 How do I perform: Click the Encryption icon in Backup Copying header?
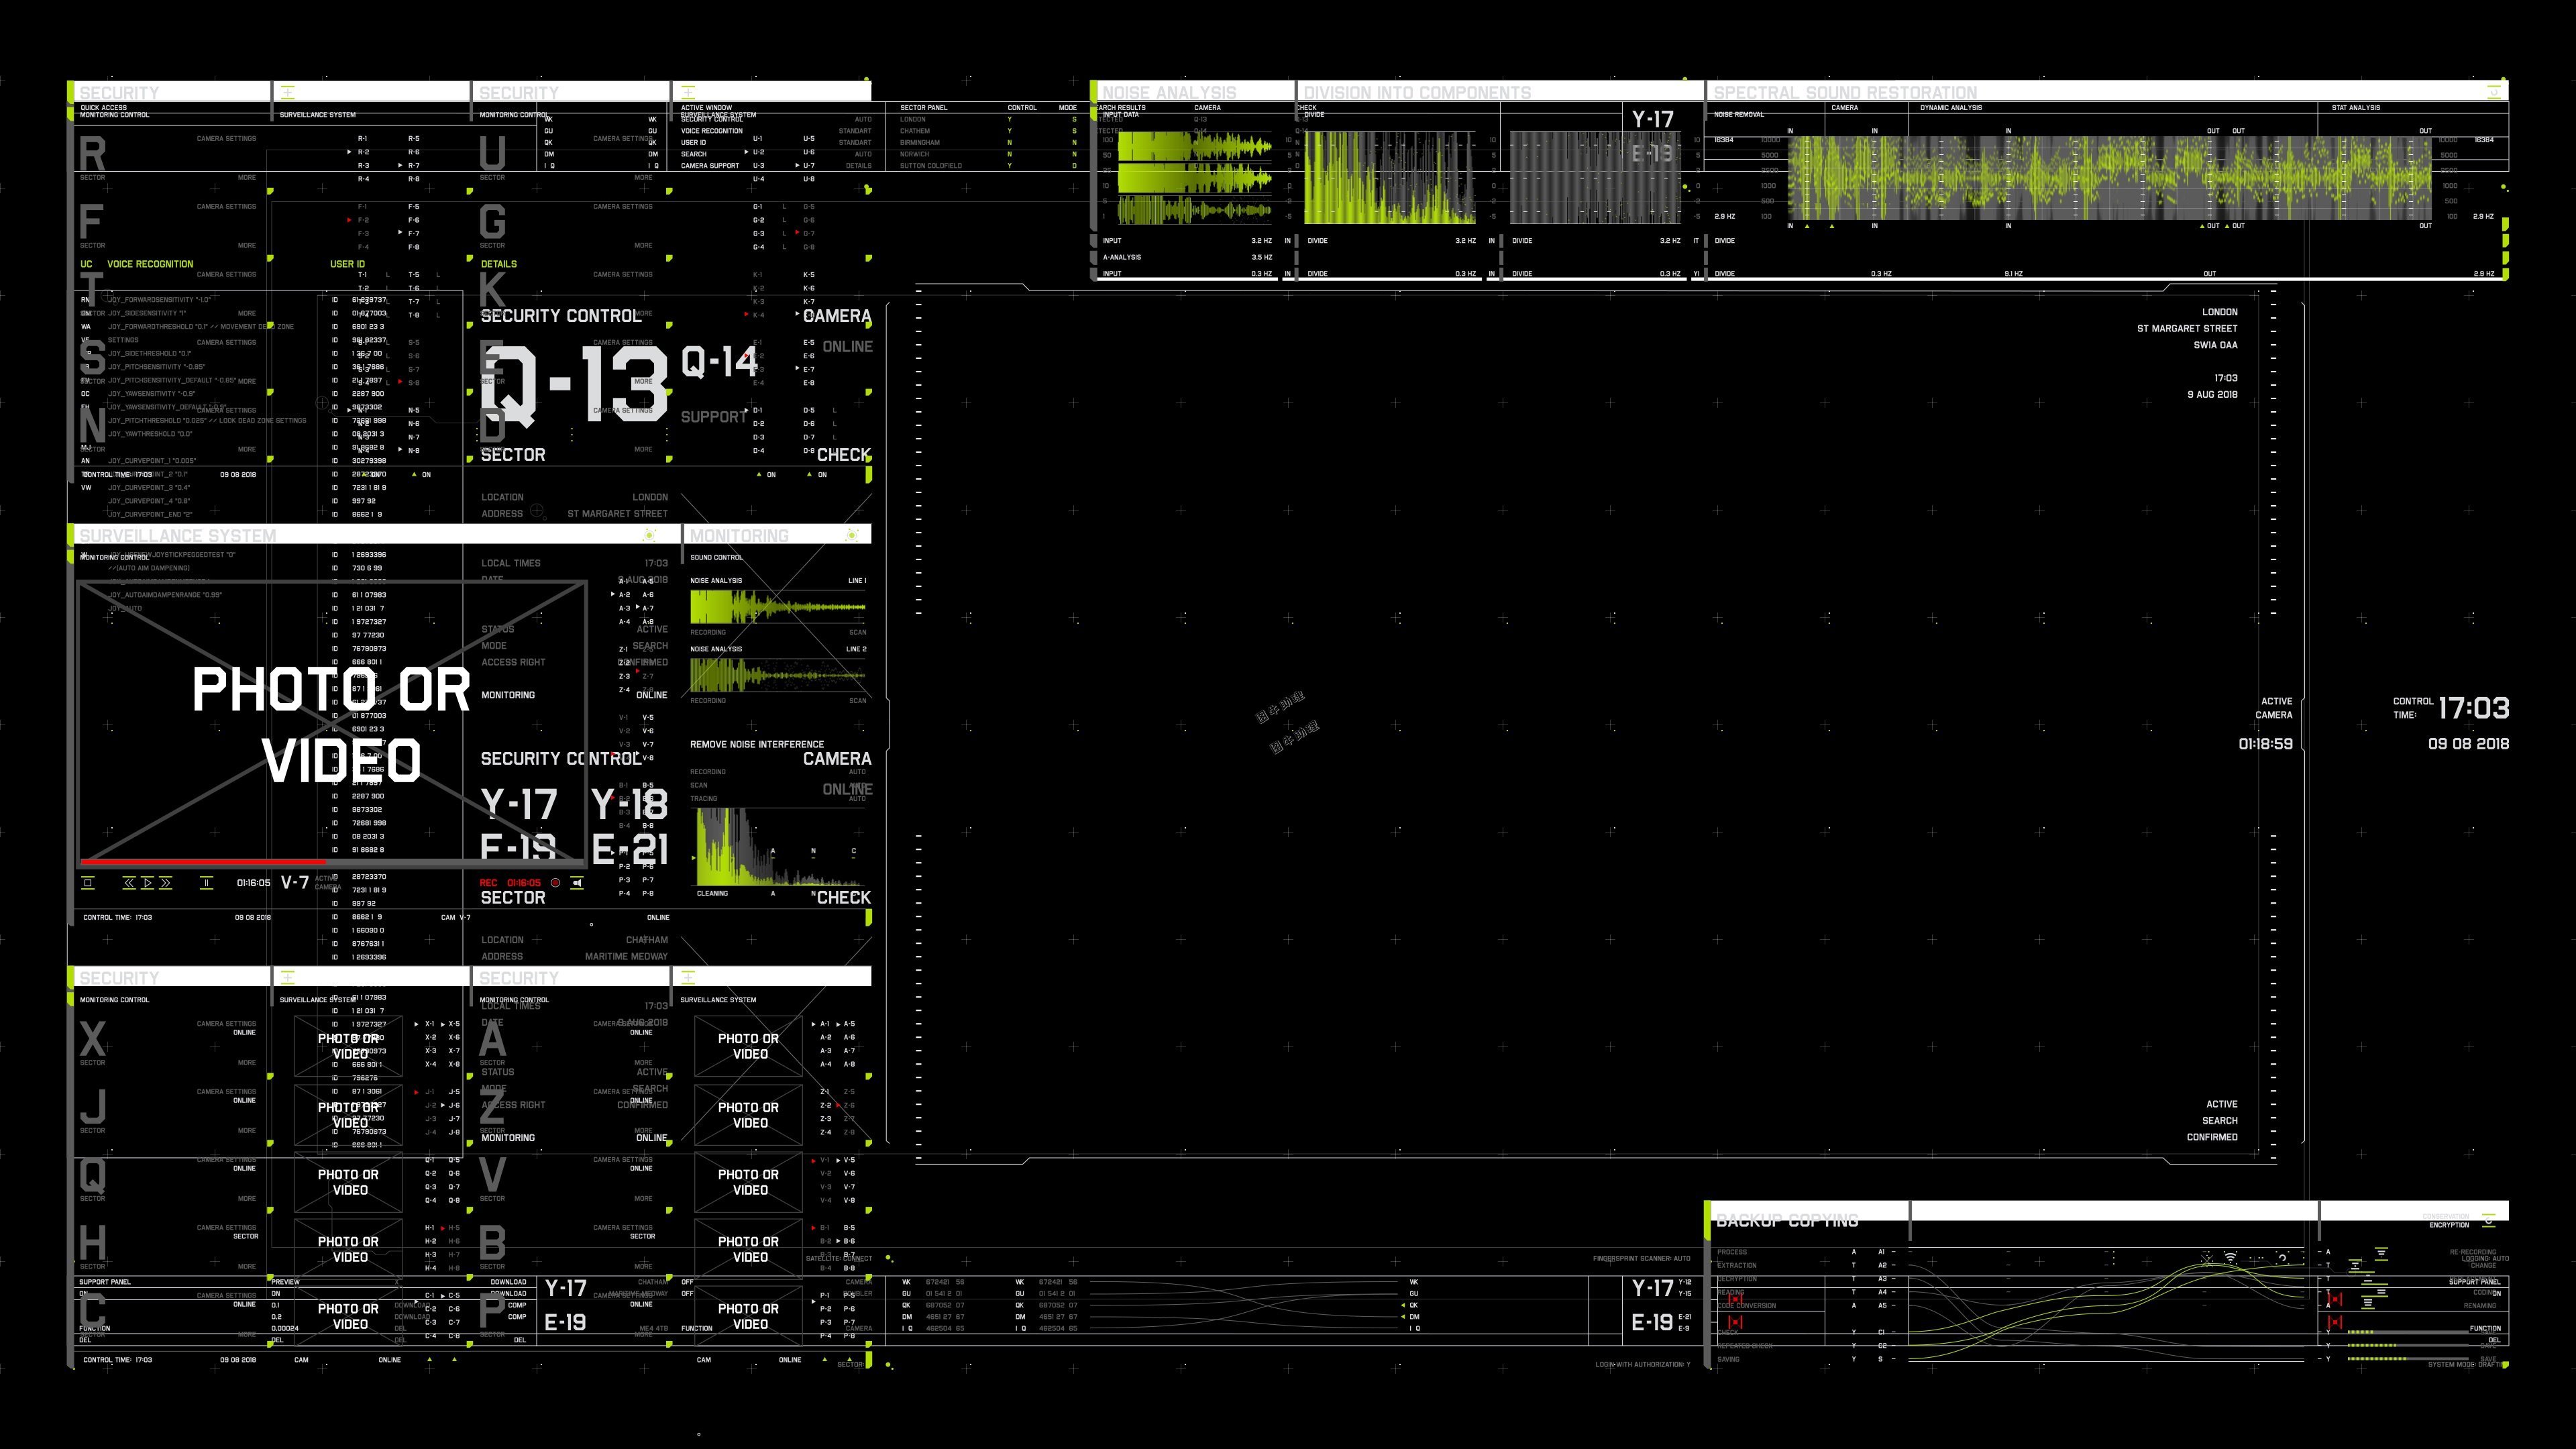pos(2488,1220)
